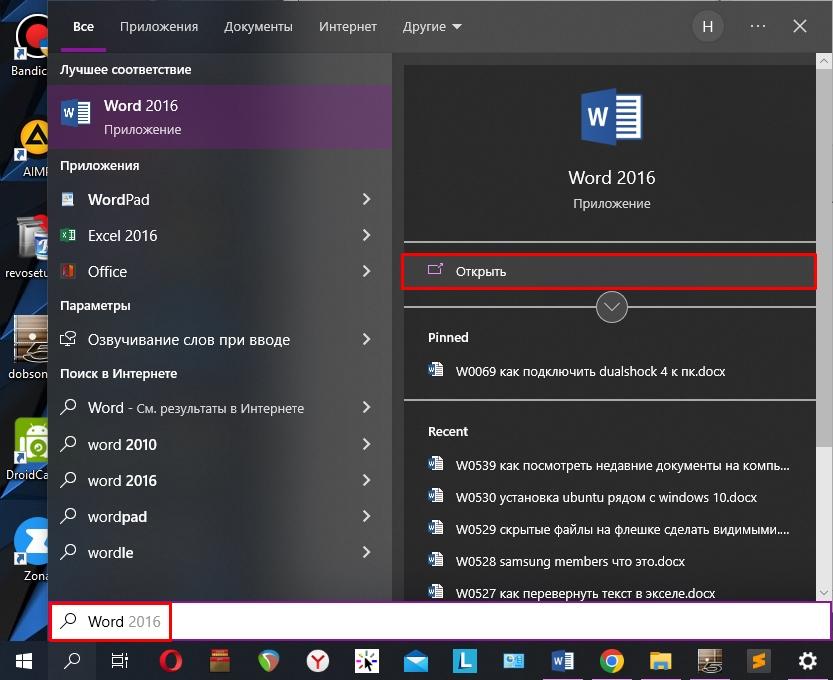Expand more actions with round chevron button
833x680 pixels.
(611, 307)
